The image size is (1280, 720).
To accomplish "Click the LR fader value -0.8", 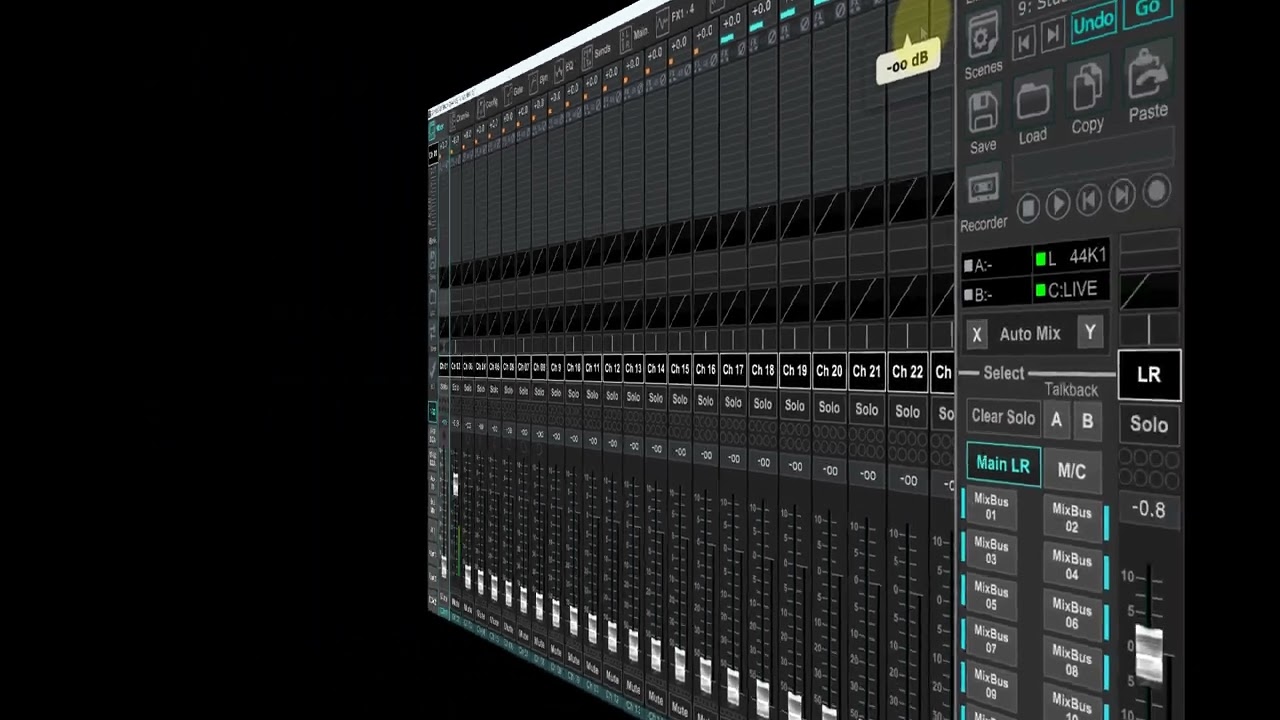I will (1148, 509).
